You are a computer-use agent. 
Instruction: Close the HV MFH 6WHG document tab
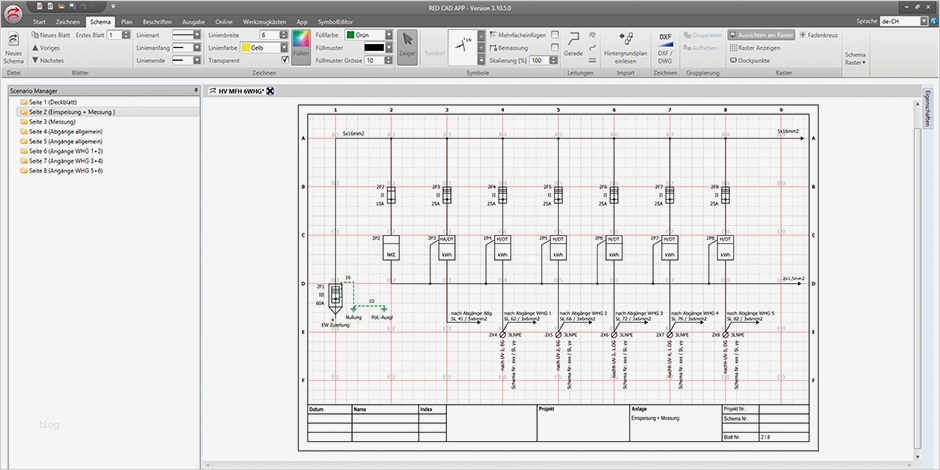click(270, 91)
